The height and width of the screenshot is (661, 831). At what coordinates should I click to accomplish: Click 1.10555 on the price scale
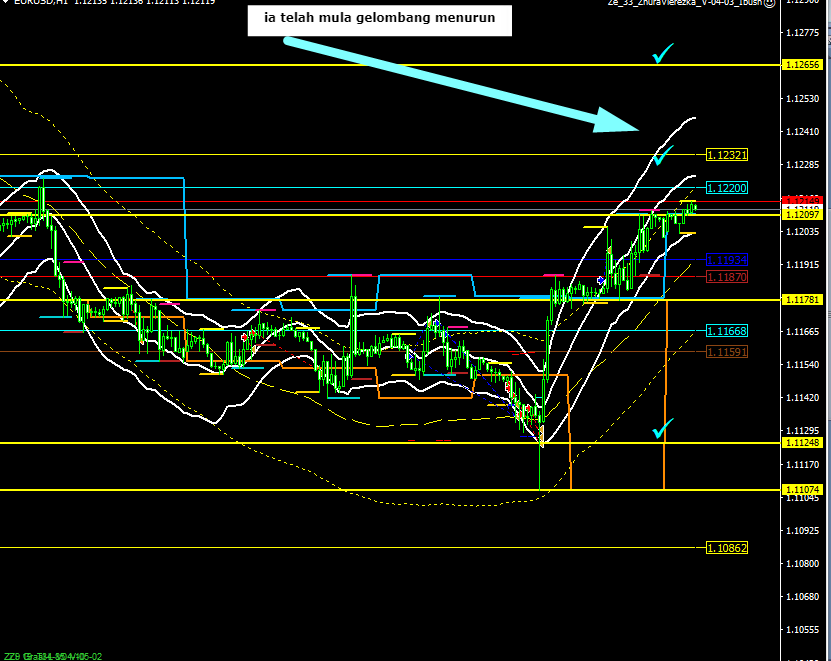[x=802, y=630]
